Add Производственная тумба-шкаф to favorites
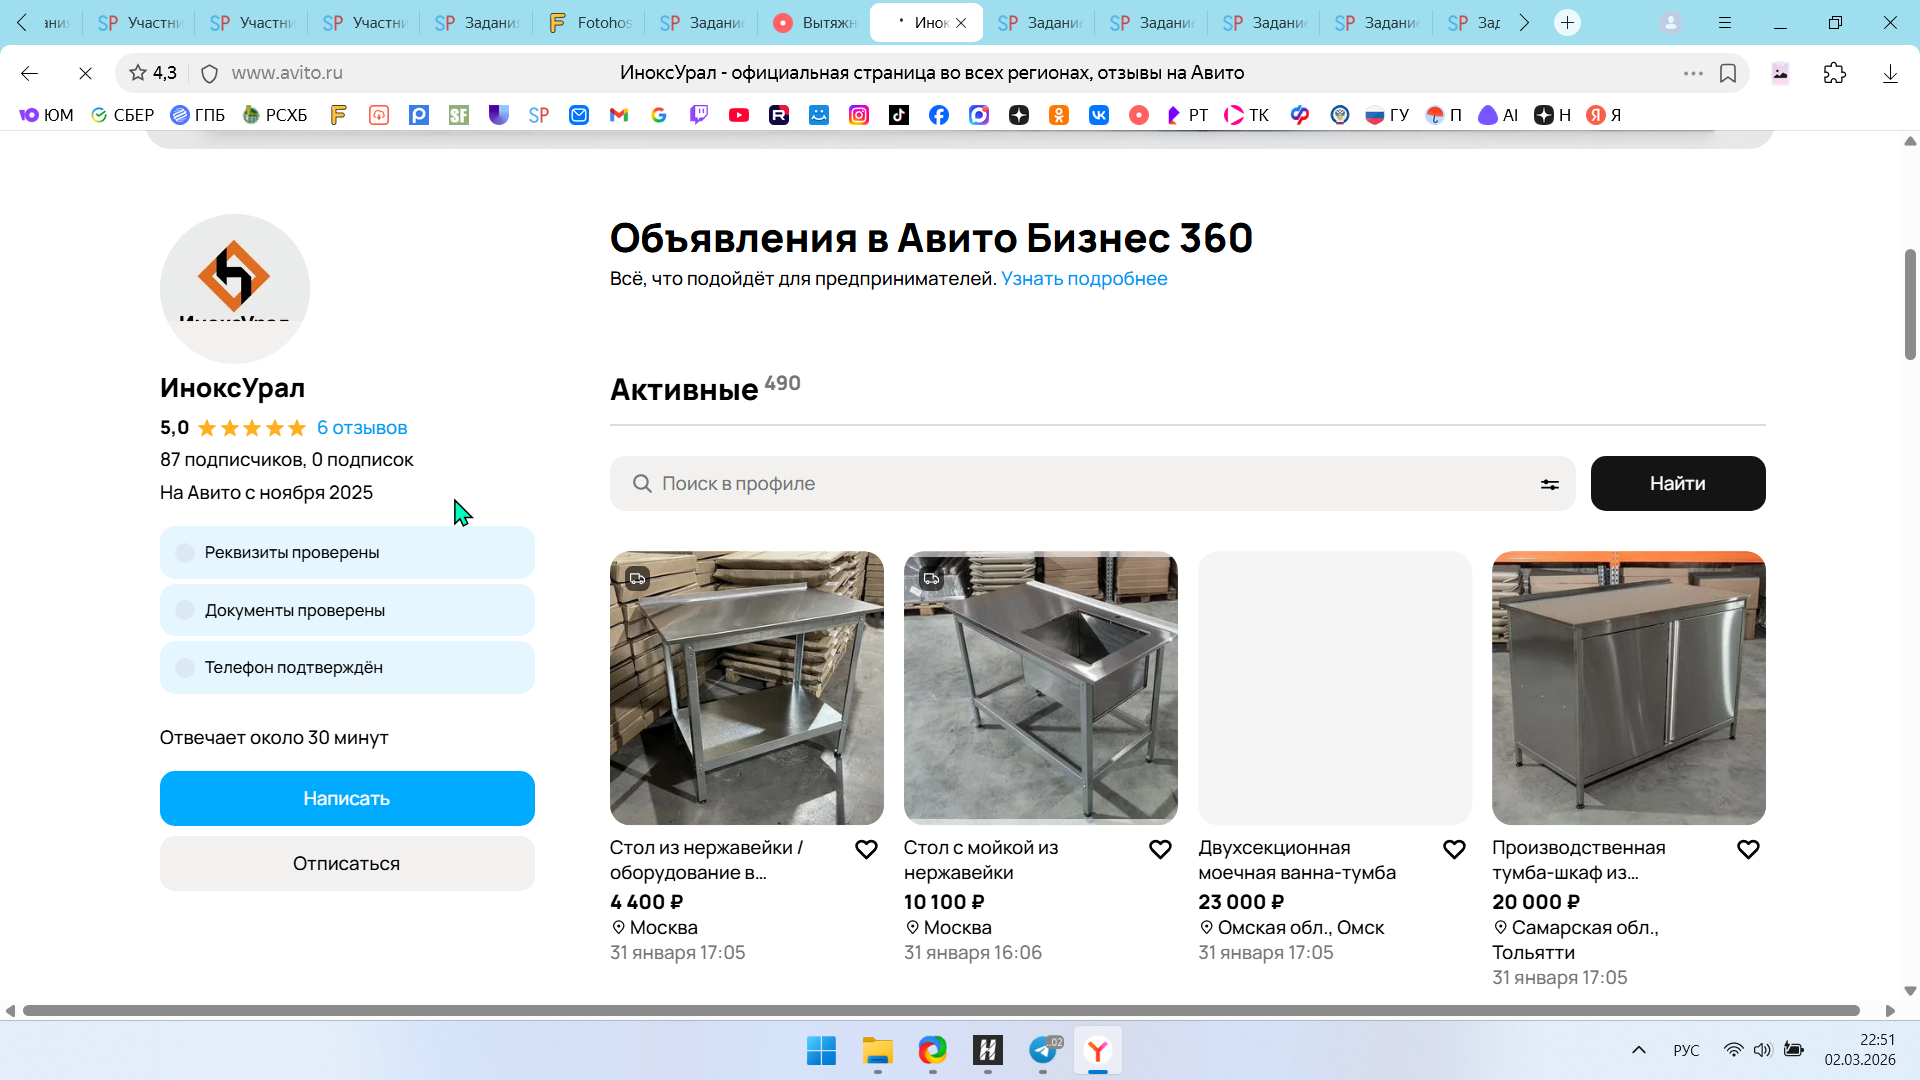The image size is (1920, 1080). [x=1748, y=849]
